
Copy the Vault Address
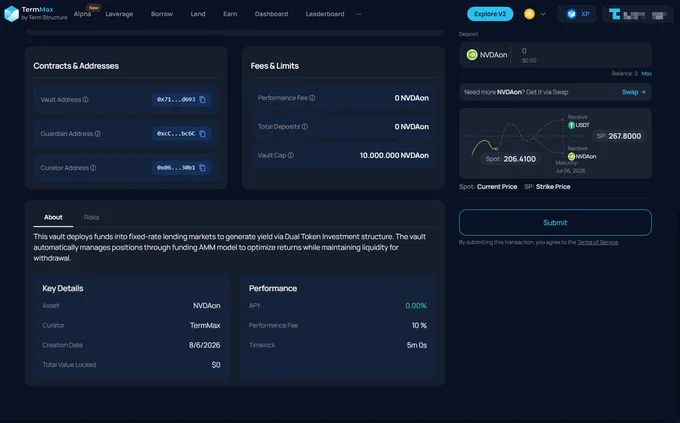click(203, 100)
